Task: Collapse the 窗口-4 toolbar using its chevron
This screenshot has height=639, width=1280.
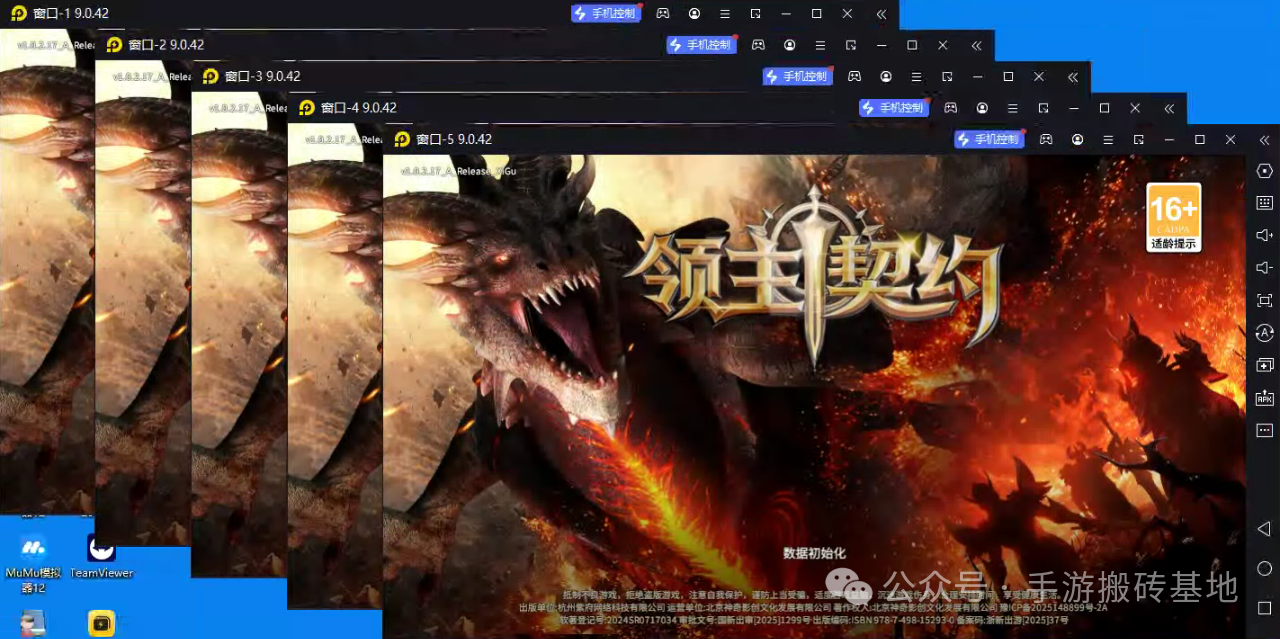Action: [x=1169, y=108]
